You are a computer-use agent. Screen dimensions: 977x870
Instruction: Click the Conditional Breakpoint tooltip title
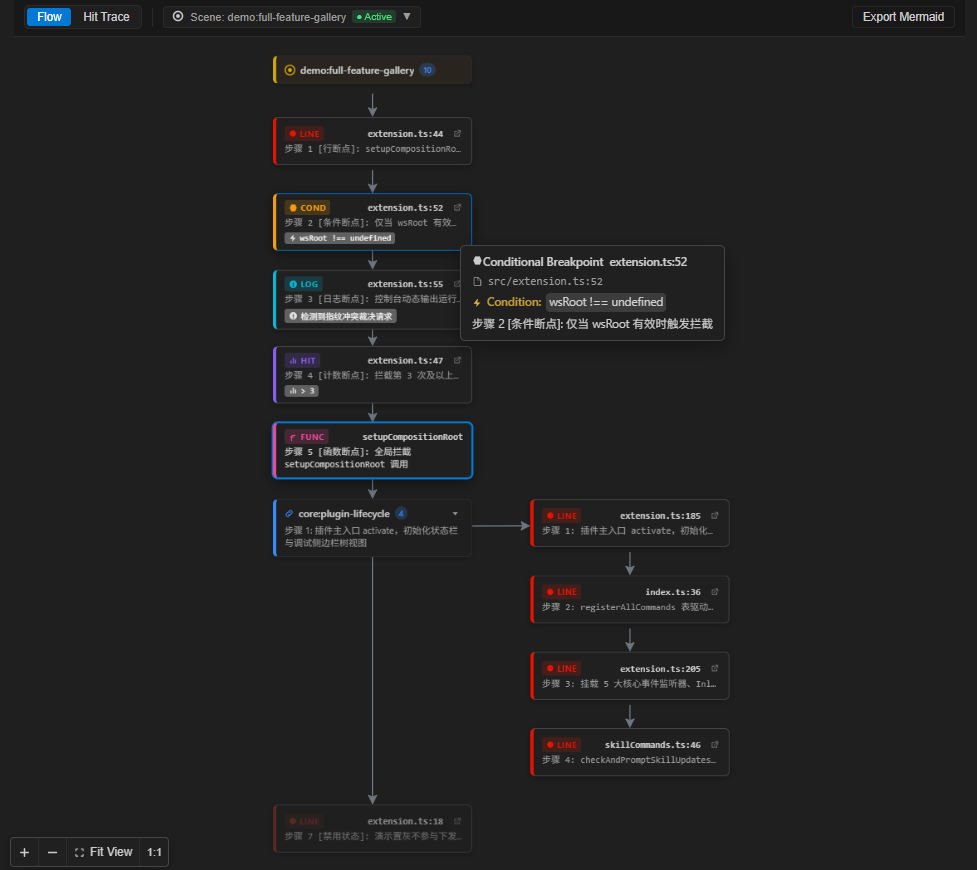tap(543, 262)
